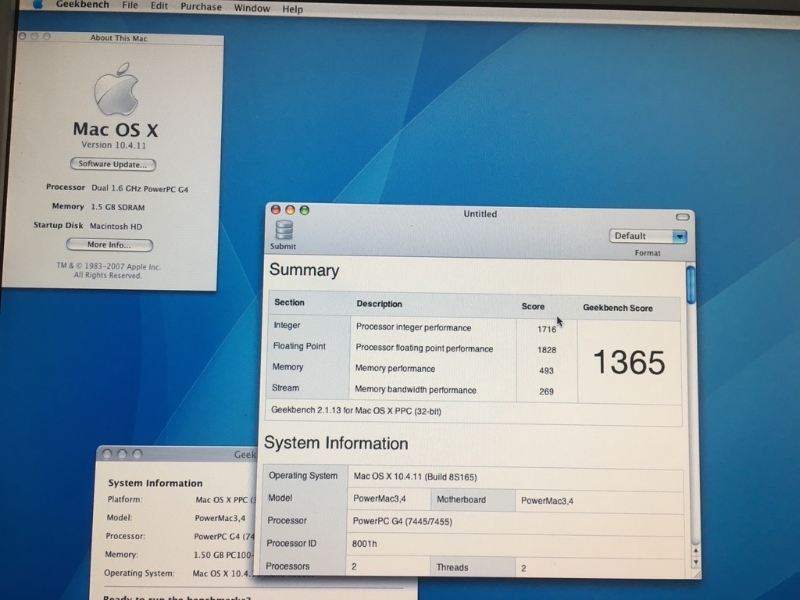This screenshot has height=600, width=800.
Task: Minimize the Untitled window with yellow button
Action: [290, 210]
